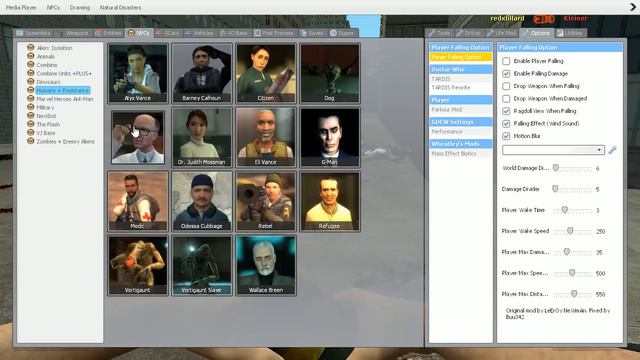Switch to the Post Process tab
The width and height of the screenshot is (640, 360).
tap(274, 33)
